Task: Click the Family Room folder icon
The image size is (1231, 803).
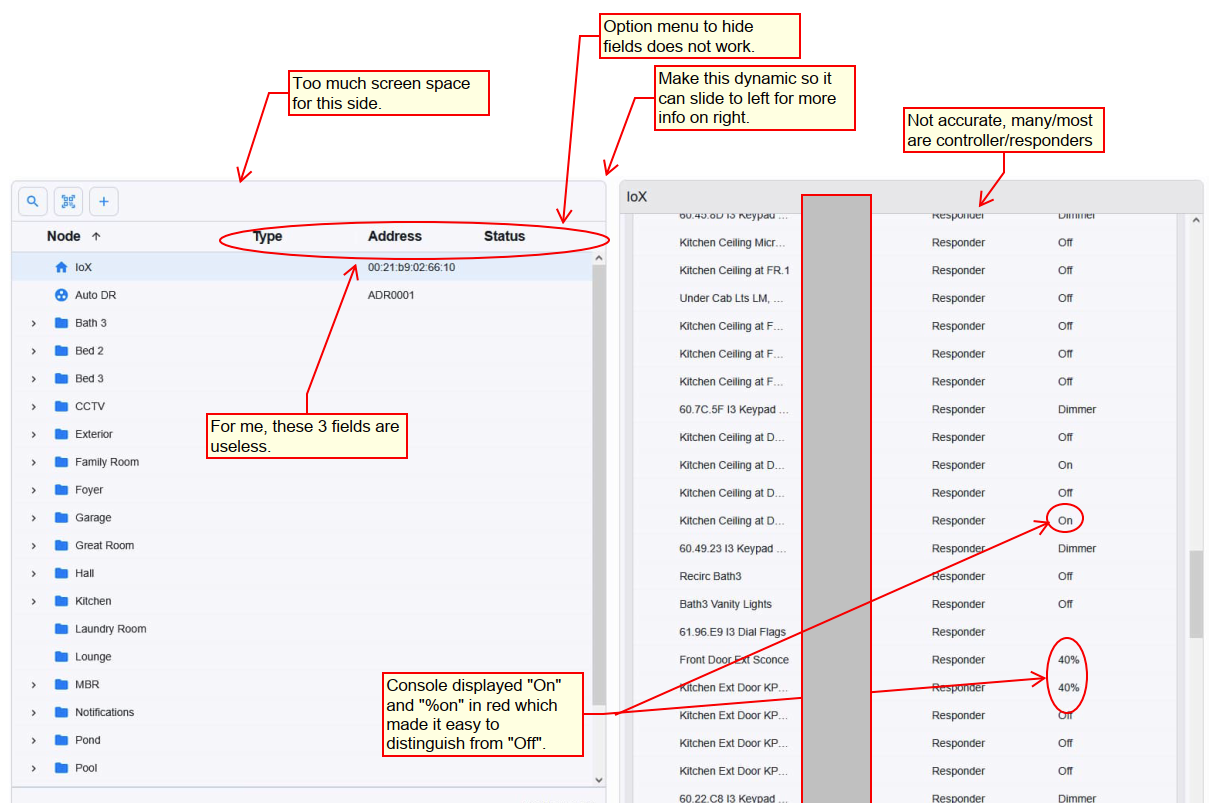Action: (61, 462)
